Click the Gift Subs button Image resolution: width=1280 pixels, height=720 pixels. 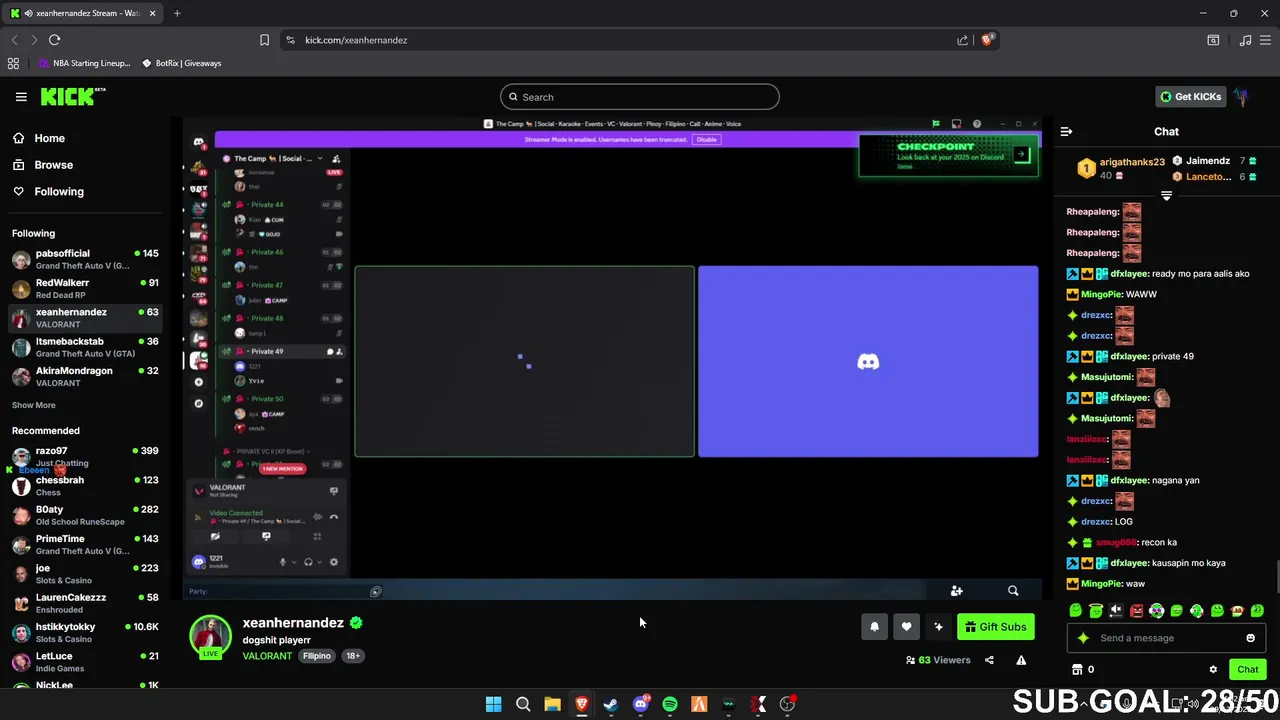[x=996, y=627]
